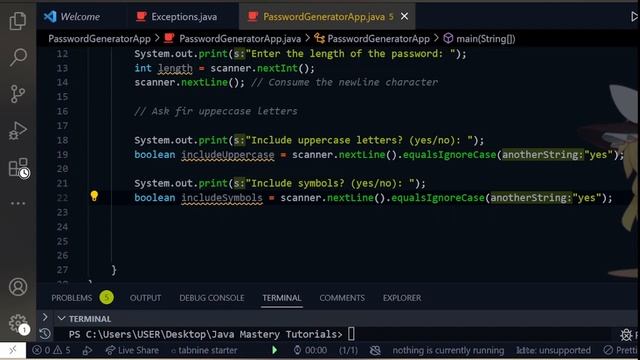Click the closing brace on line 27
This screenshot has height=360, width=640.
coord(114,269)
